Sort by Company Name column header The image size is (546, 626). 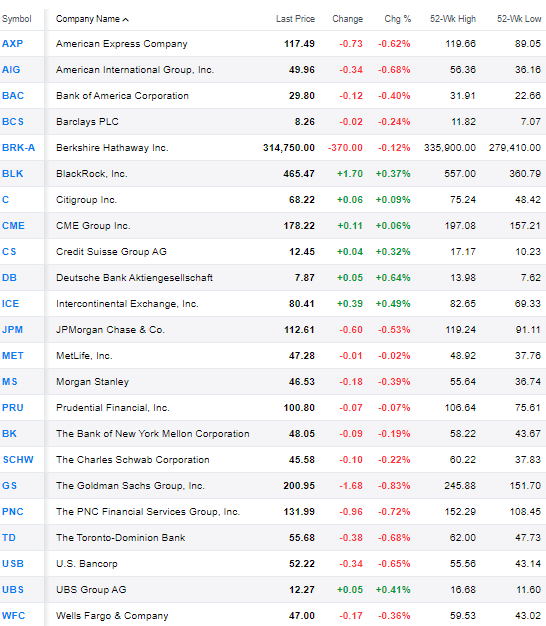[87, 19]
